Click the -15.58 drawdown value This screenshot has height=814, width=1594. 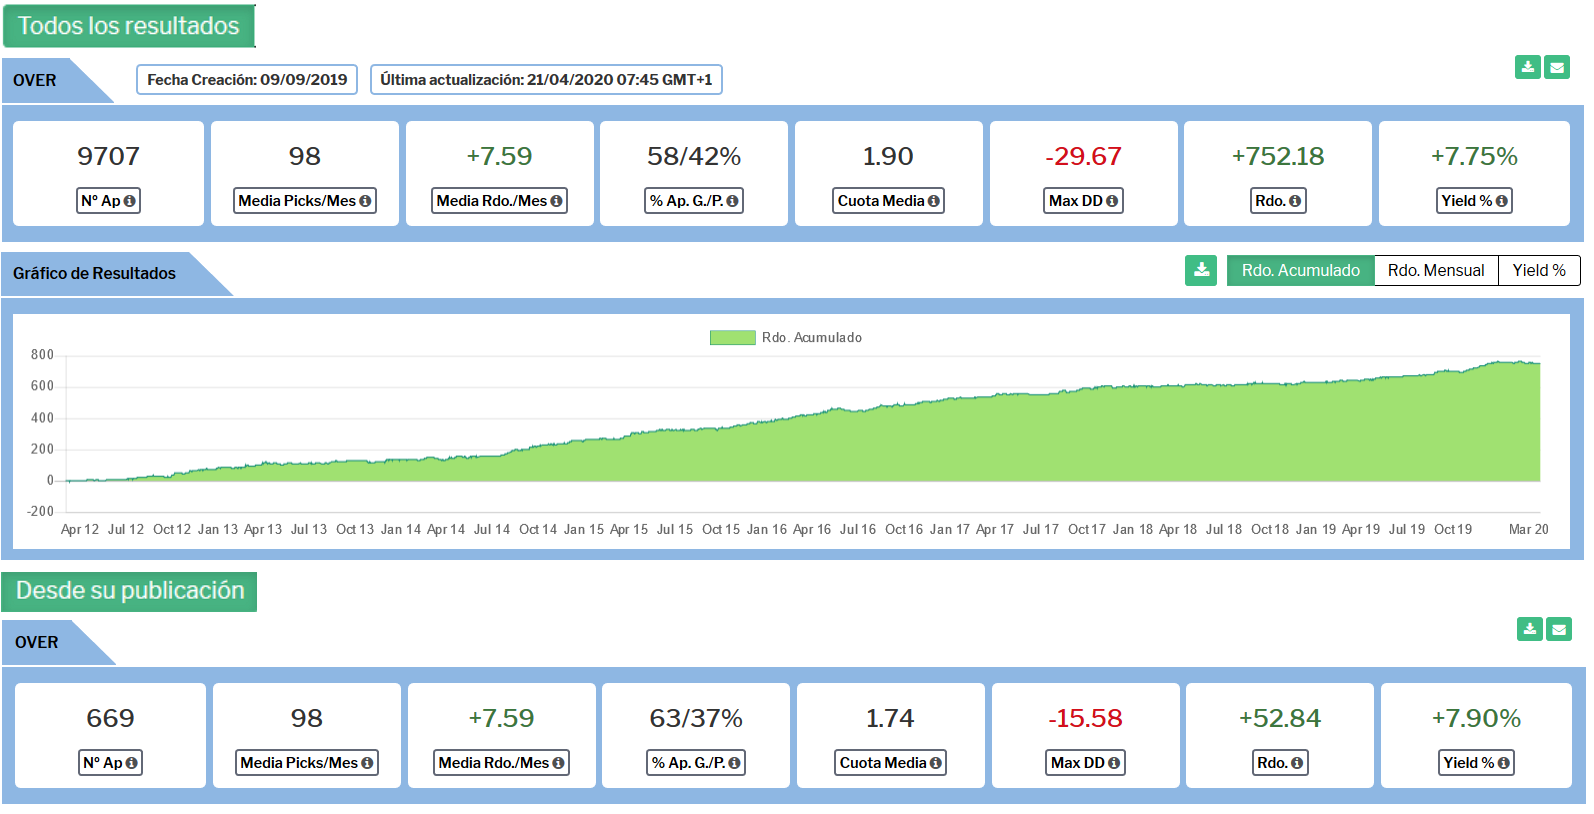point(1085,718)
